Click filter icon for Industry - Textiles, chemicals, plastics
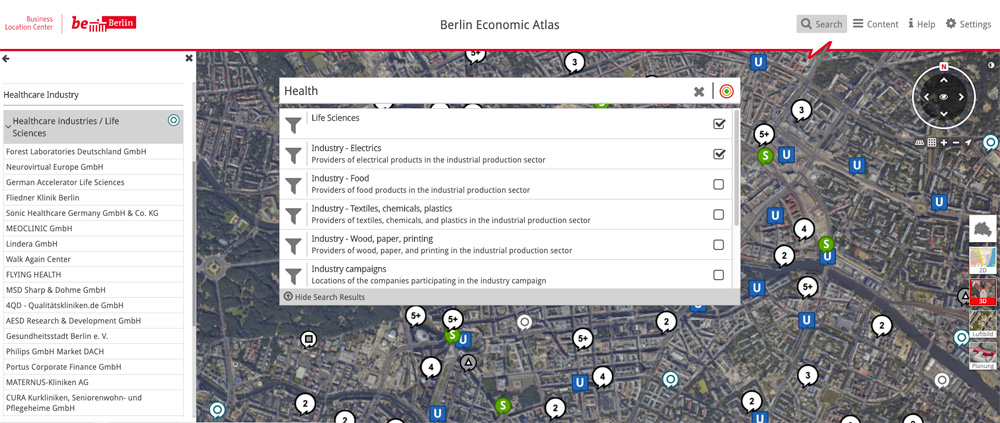This screenshot has height=423, width=1000. tap(293, 215)
